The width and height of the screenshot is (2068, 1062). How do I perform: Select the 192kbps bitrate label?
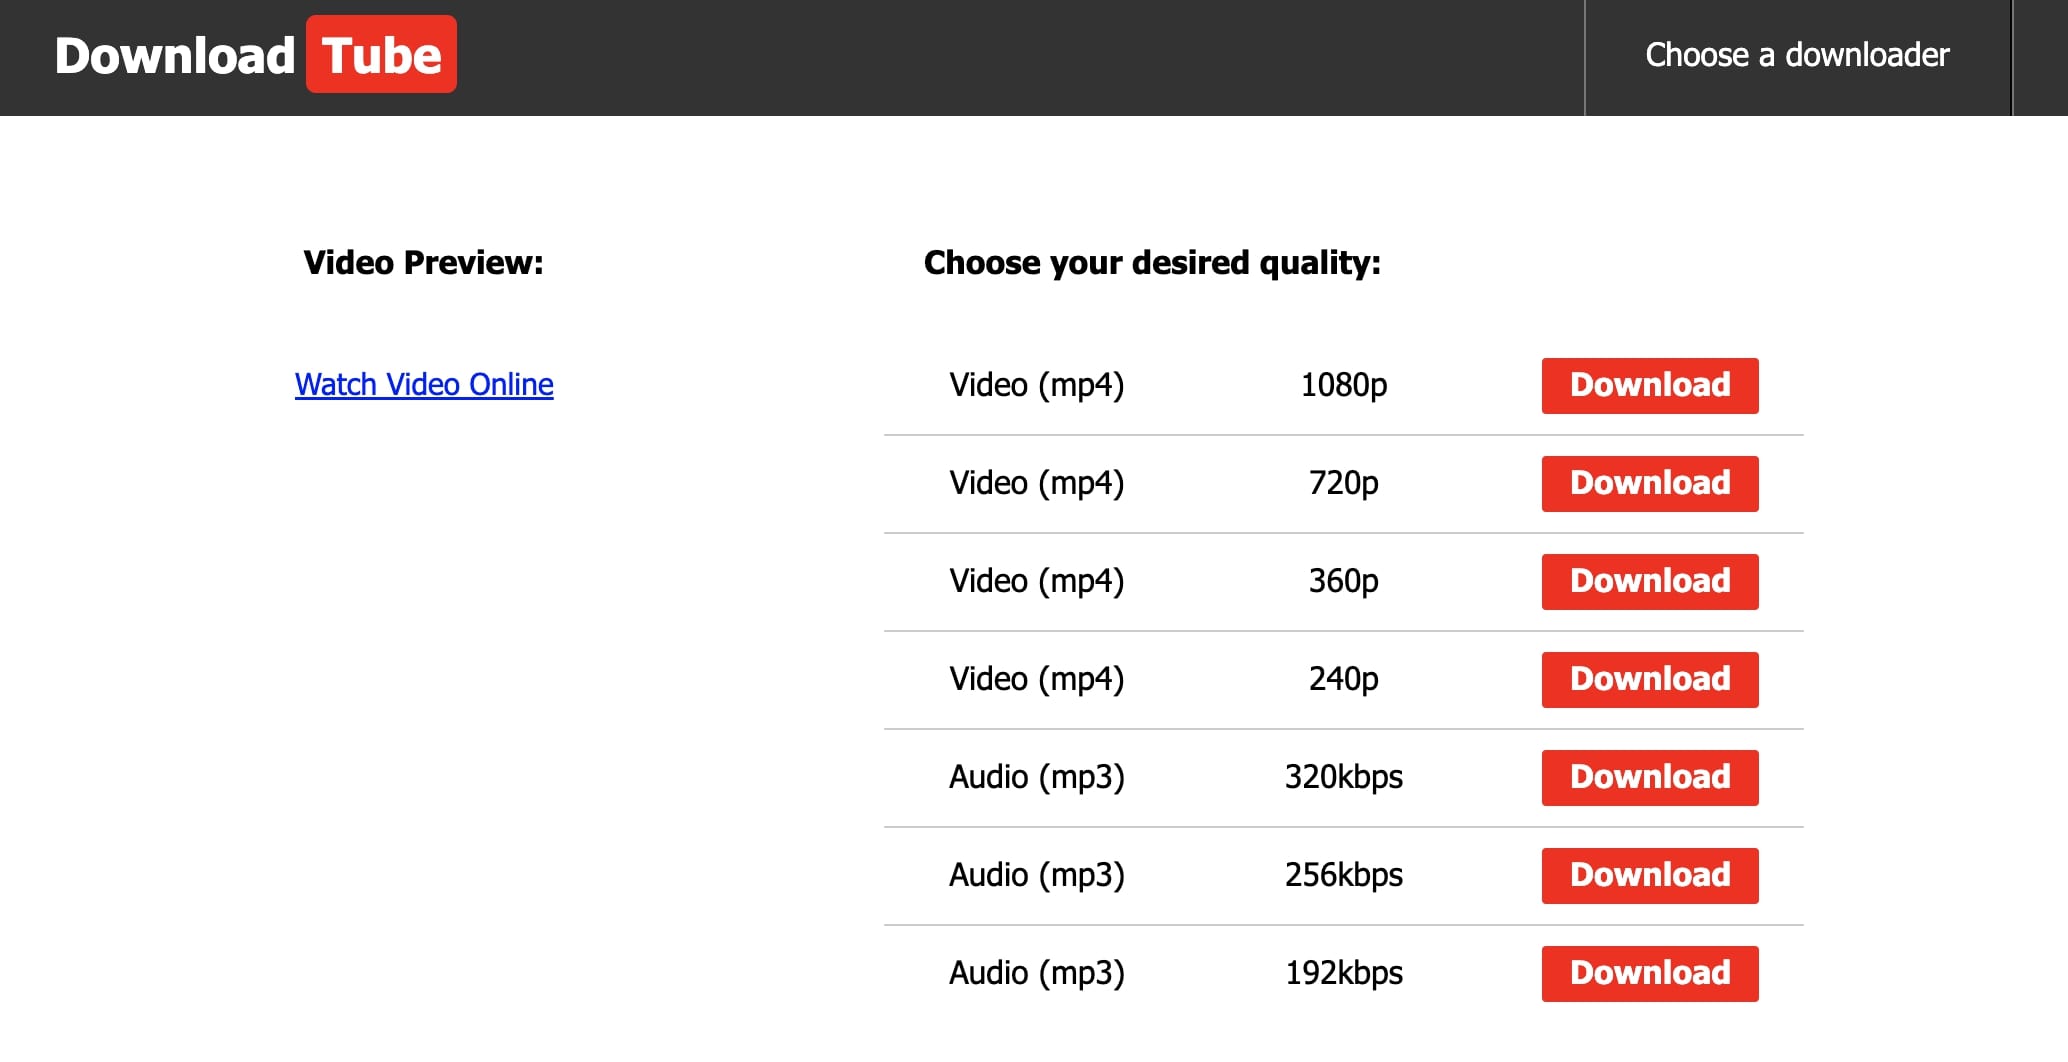pos(1343,973)
